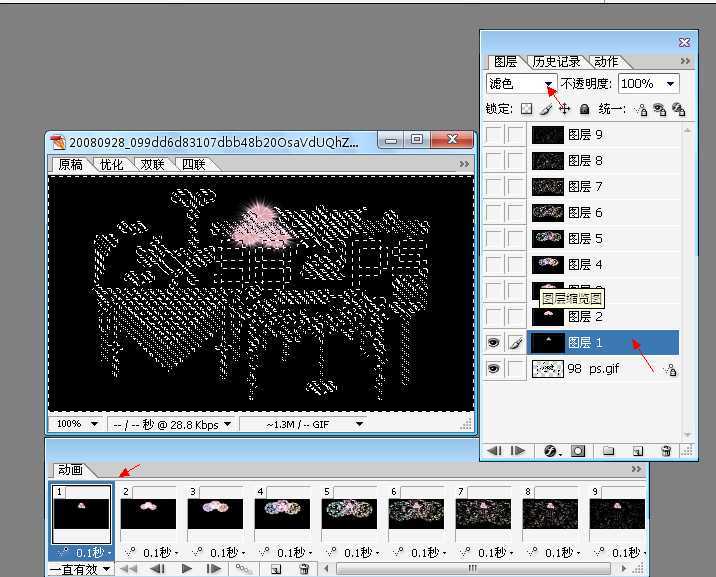Click the add layer mask icon

coord(578,451)
